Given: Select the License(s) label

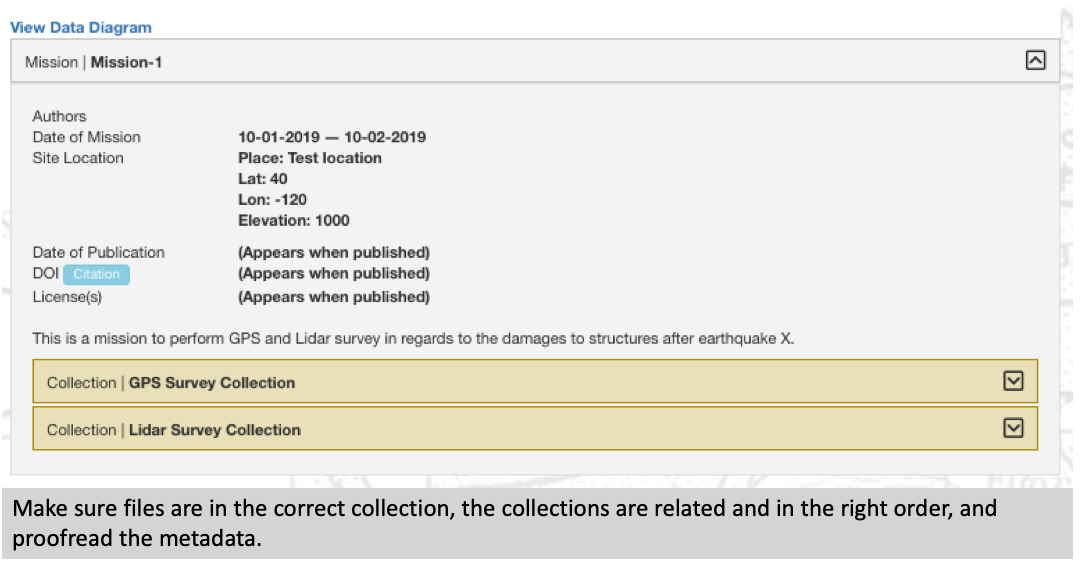Looking at the screenshot, I should pos(67,297).
